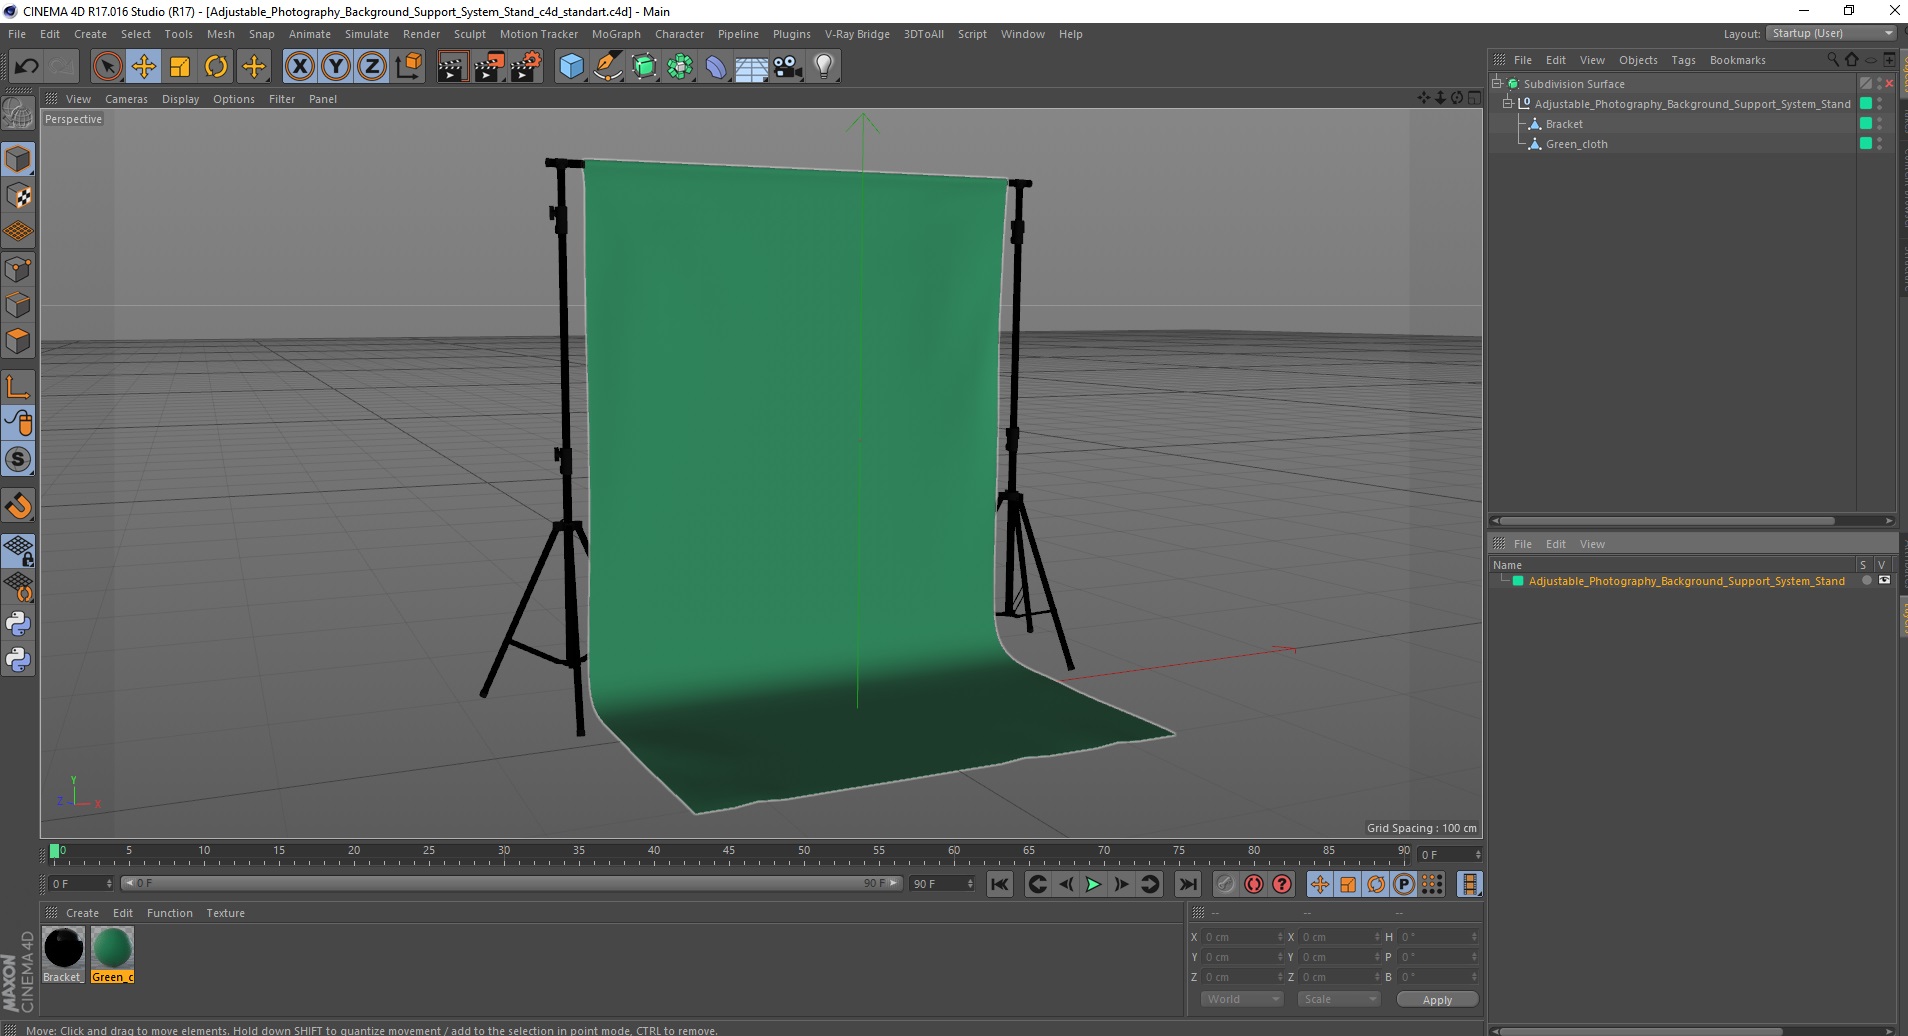Select the Green_cloth object
Image resolution: width=1908 pixels, height=1036 pixels.
click(1576, 144)
